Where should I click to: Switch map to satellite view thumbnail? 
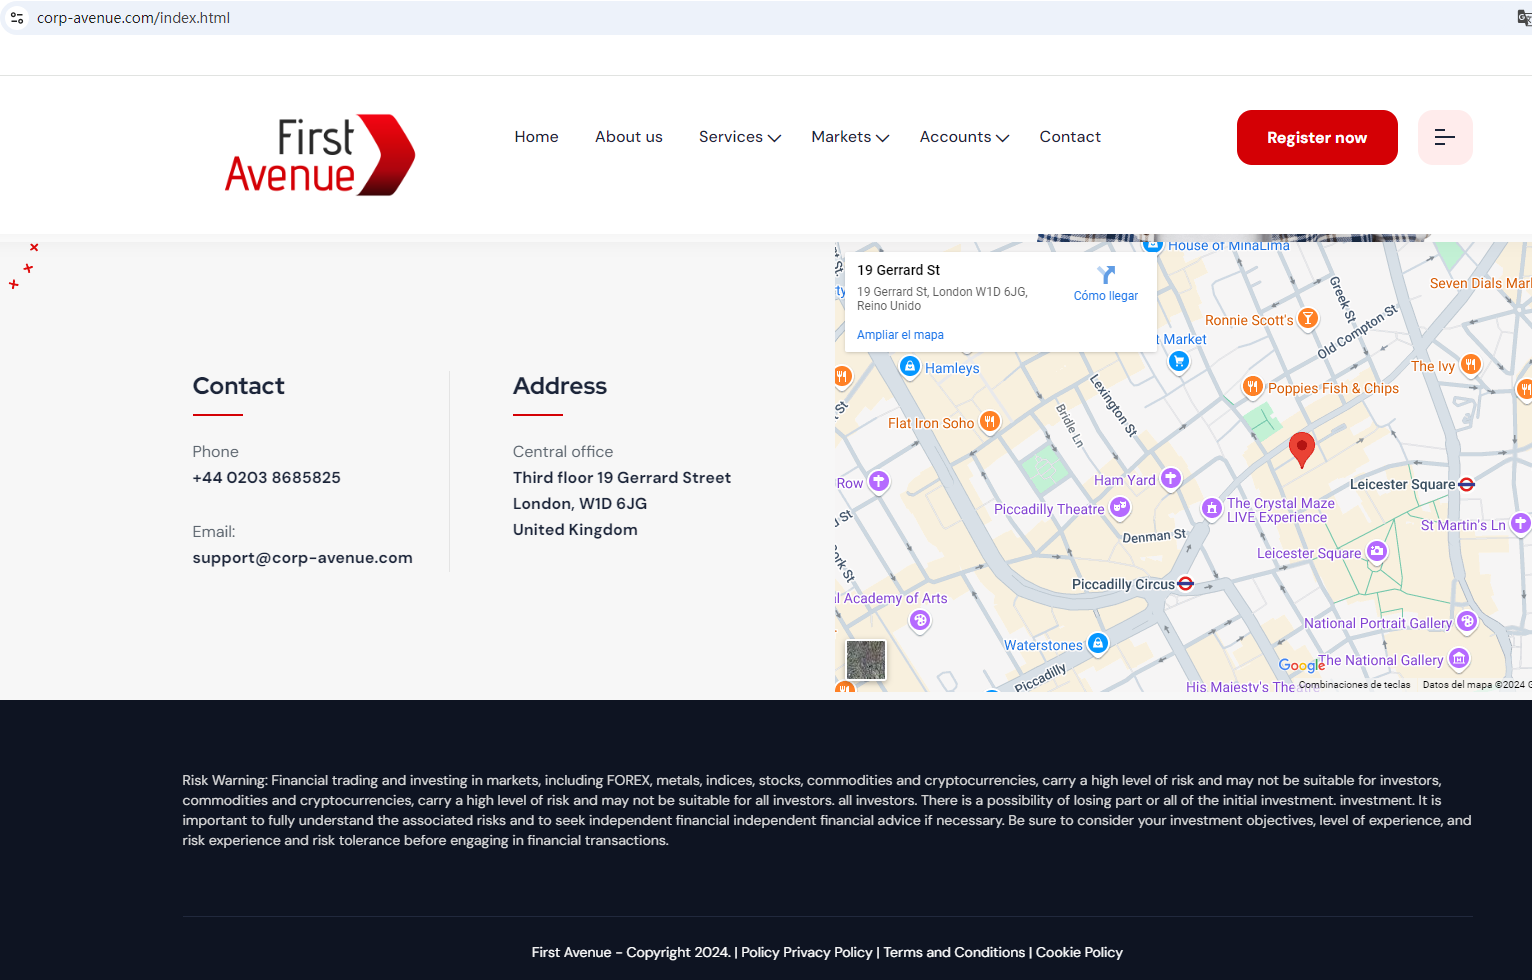[865, 660]
